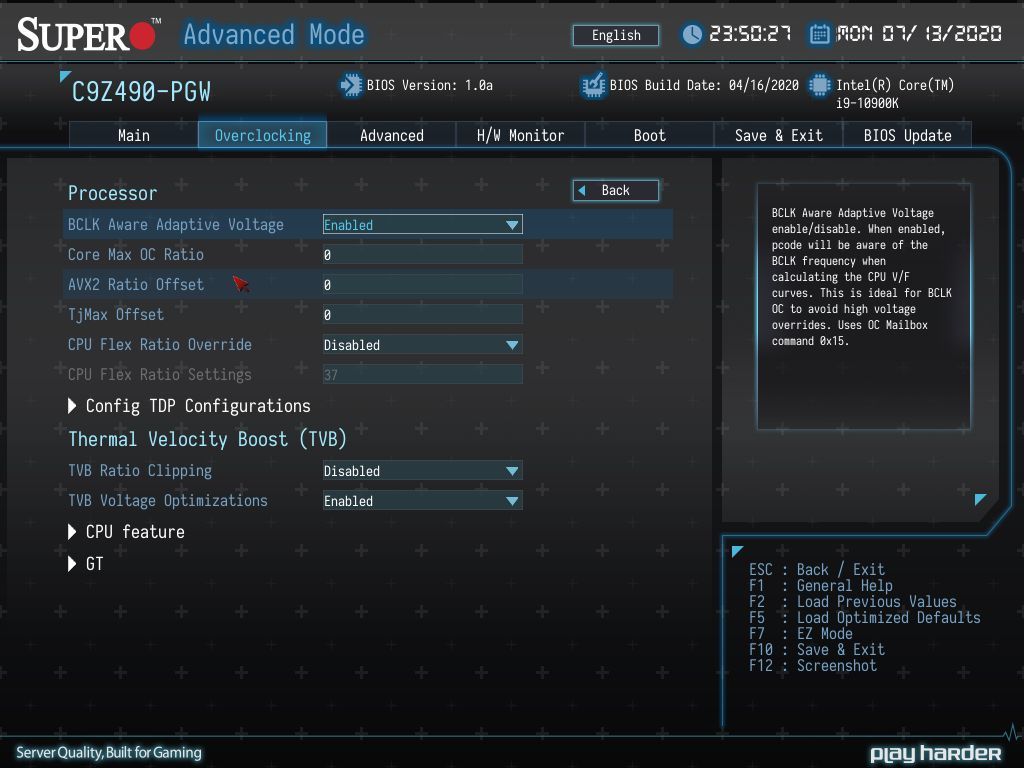Viewport: 1024px width, 768px height.
Task: Click the F10 : Save & Exit hint
Action: (x=816, y=650)
